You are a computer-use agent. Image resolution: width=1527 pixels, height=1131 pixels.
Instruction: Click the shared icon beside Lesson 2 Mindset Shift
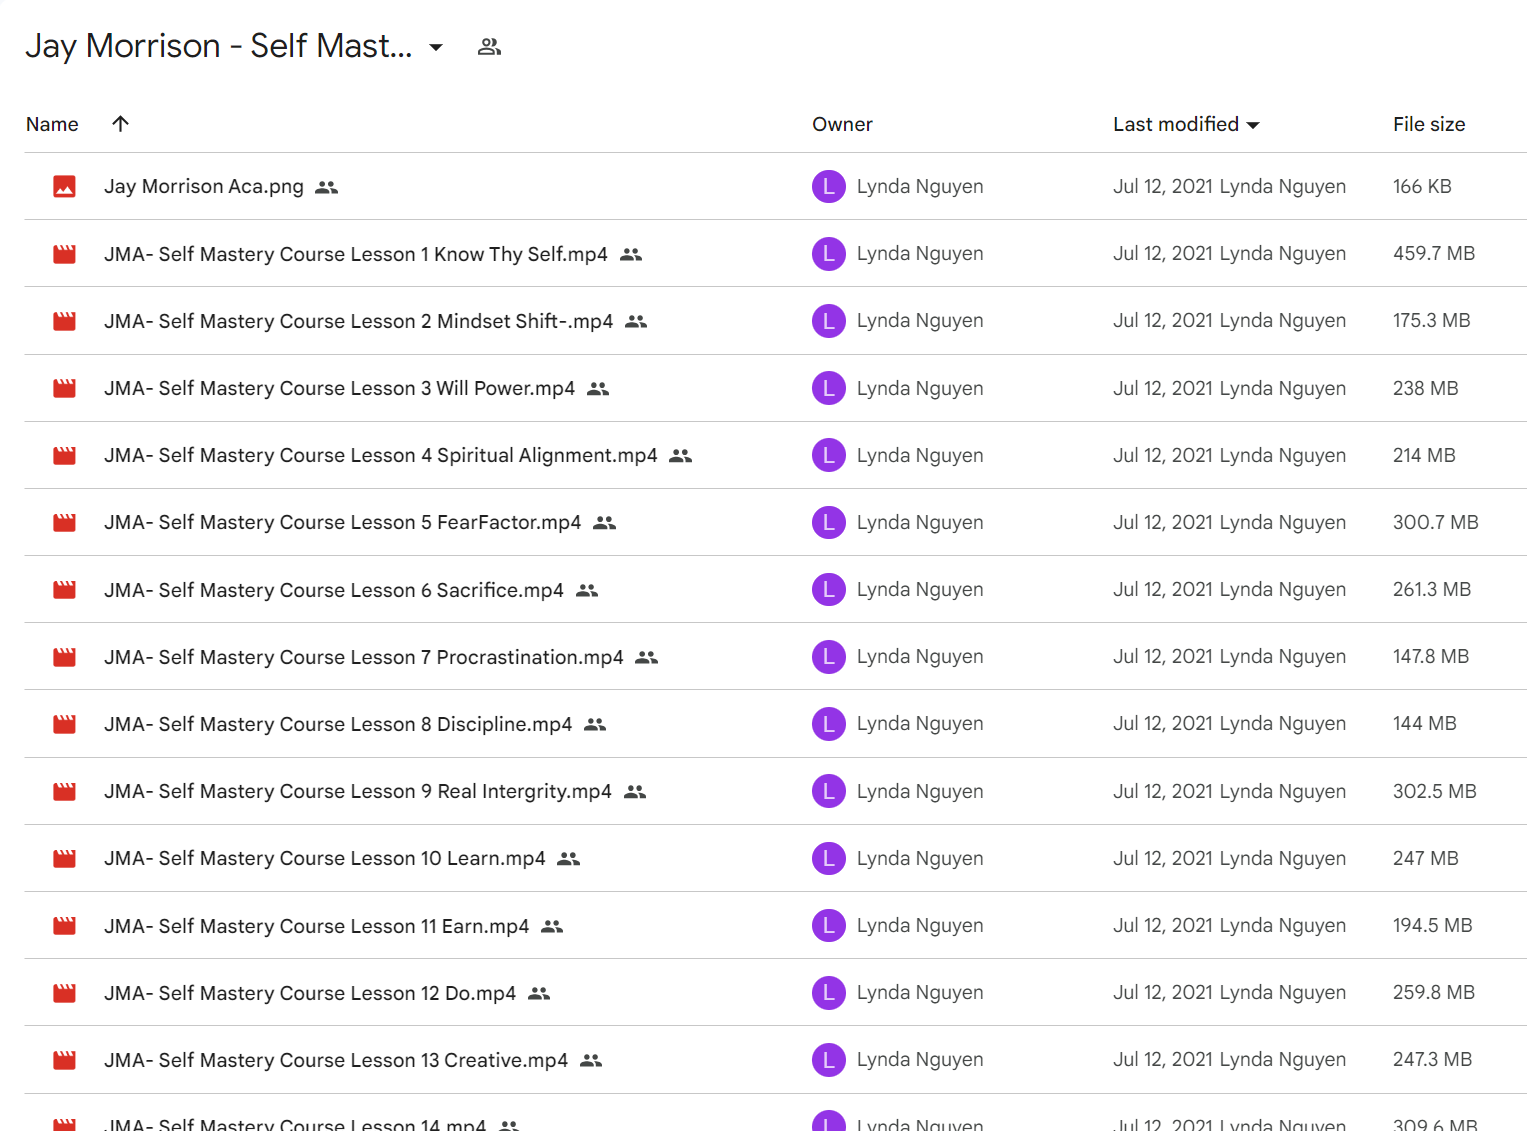tap(636, 321)
